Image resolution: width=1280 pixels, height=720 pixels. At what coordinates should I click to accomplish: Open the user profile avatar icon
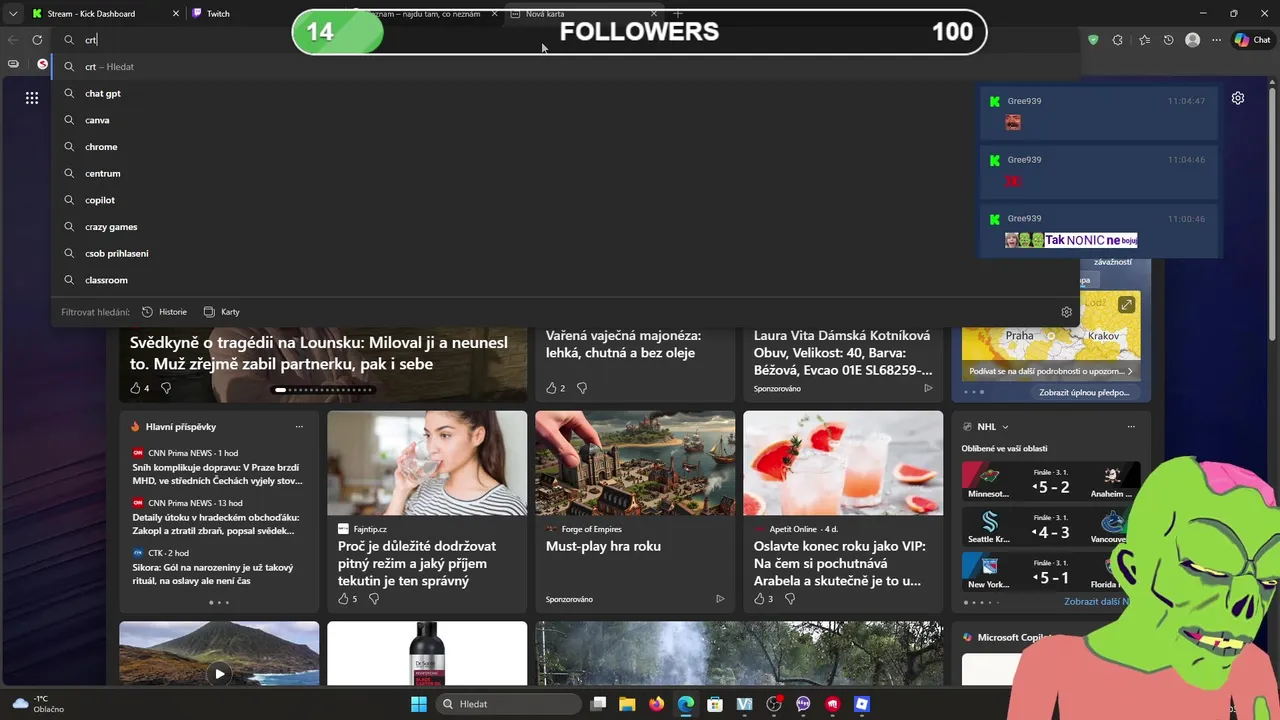click(1192, 40)
